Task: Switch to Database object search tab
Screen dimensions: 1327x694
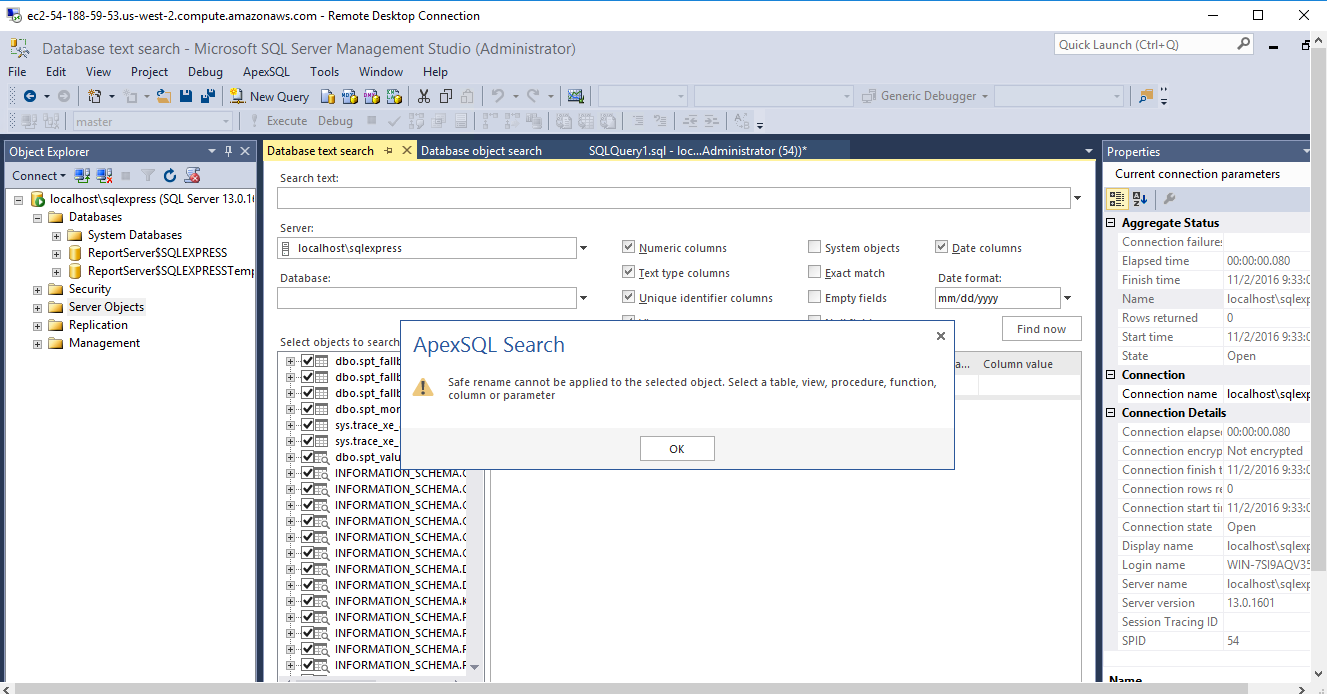Action: (481, 151)
